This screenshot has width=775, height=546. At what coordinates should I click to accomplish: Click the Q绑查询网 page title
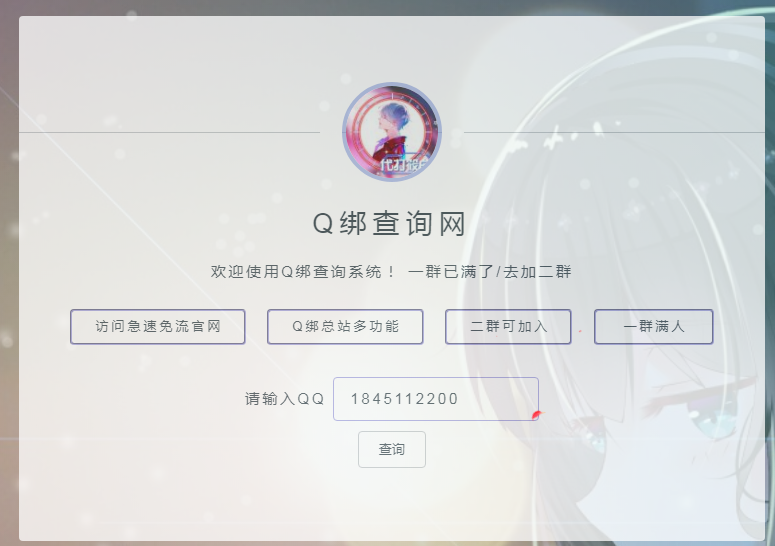click(390, 224)
